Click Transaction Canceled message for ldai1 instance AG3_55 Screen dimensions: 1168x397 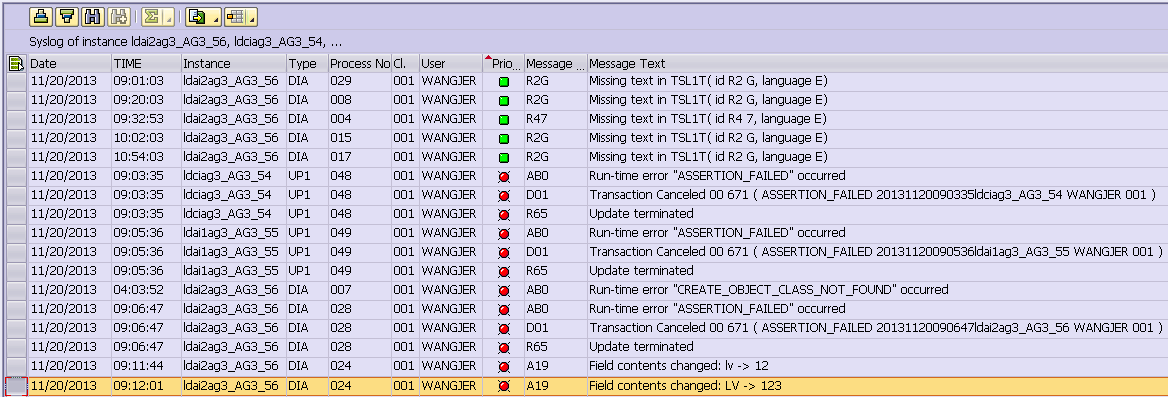[876, 253]
